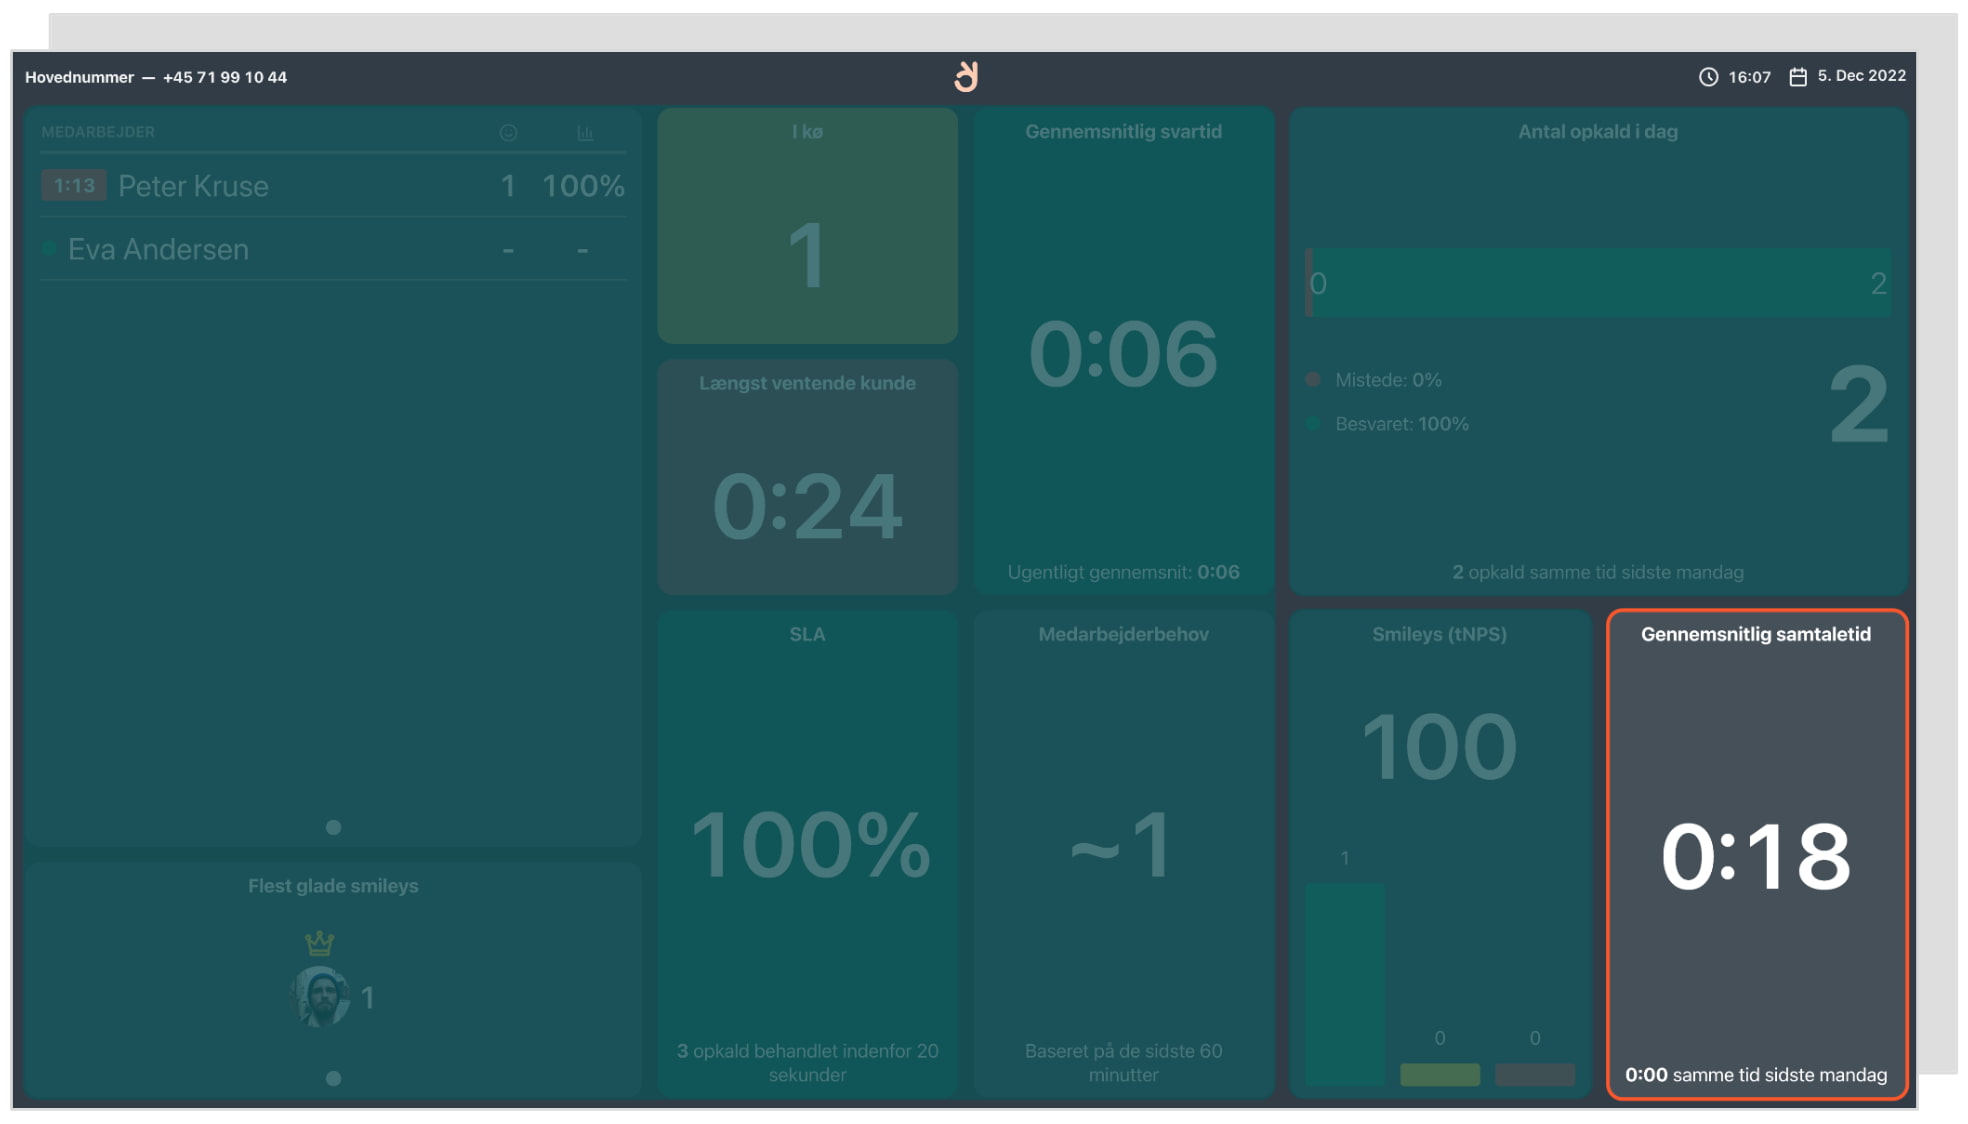Viewport: 1968px width, 1124px height.
Task: Click the 1:13 call timer badge
Action: (x=74, y=186)
